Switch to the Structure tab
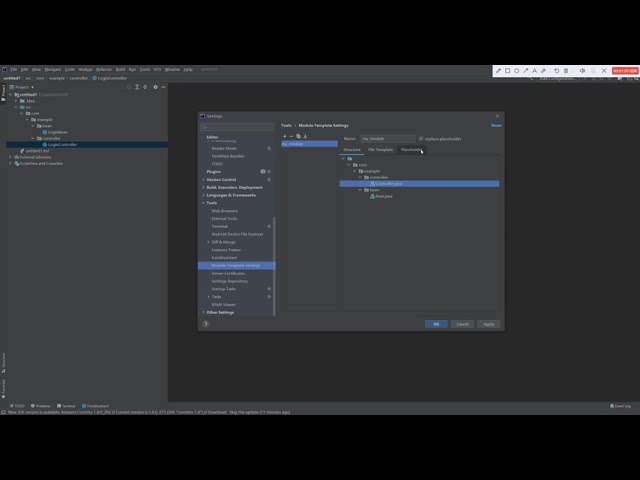This screenshot has height=480, width=640. (352, 149)
